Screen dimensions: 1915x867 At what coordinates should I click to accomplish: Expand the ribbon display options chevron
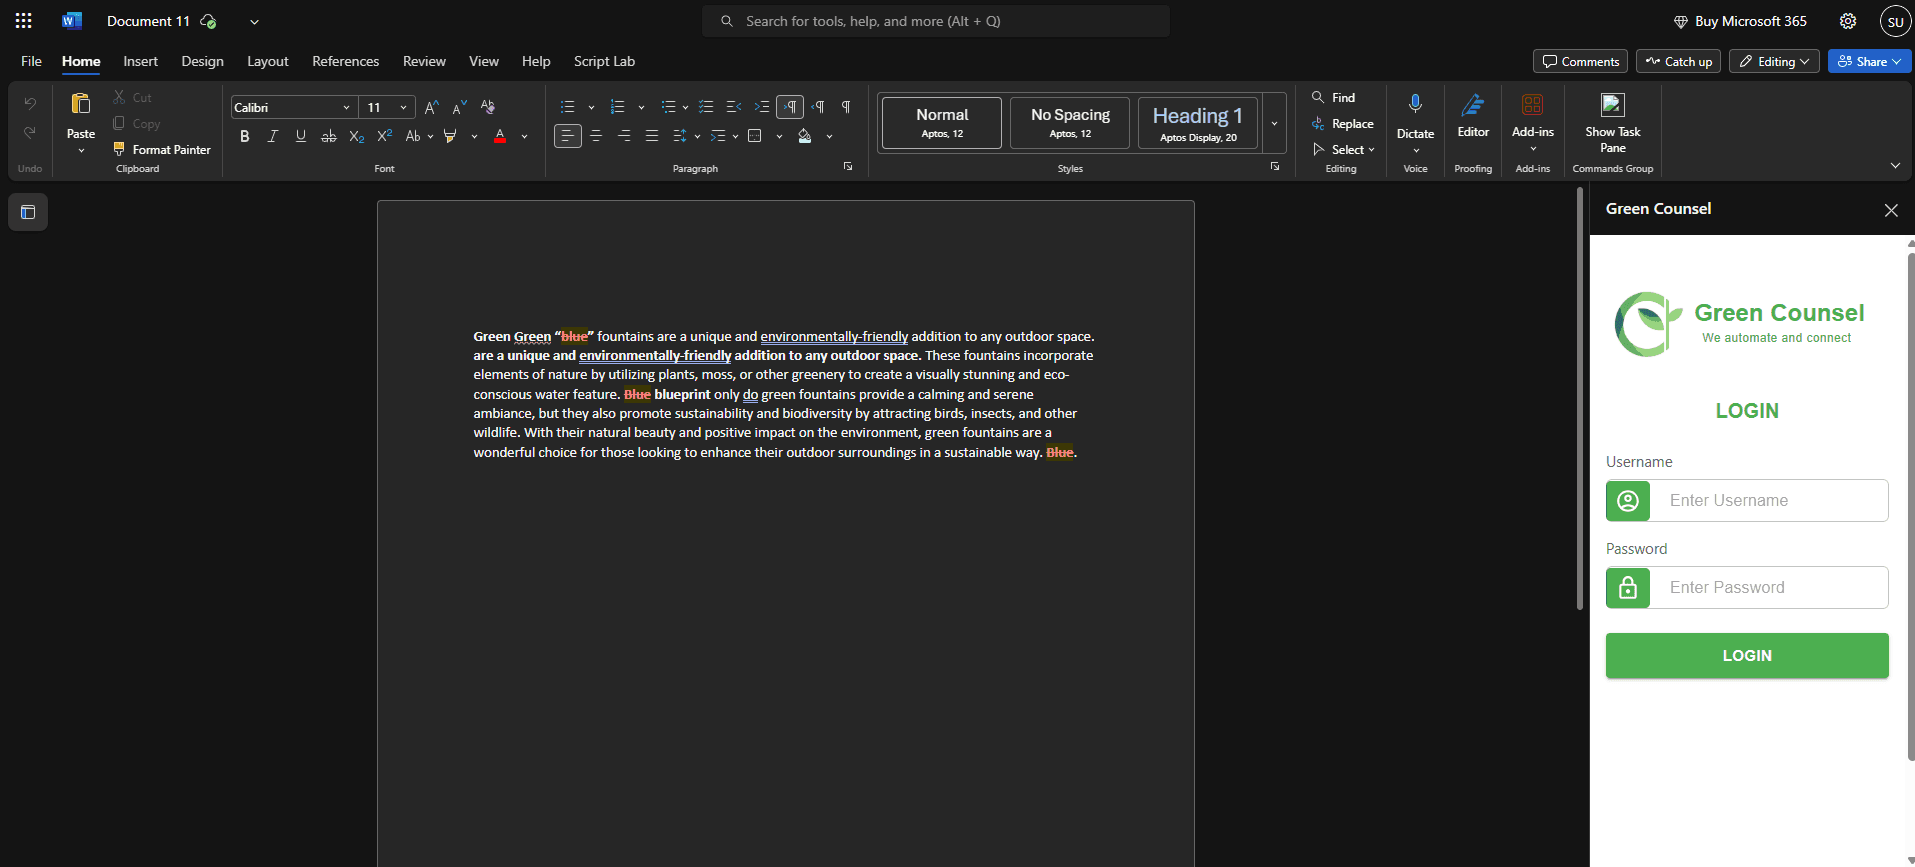1895,165
